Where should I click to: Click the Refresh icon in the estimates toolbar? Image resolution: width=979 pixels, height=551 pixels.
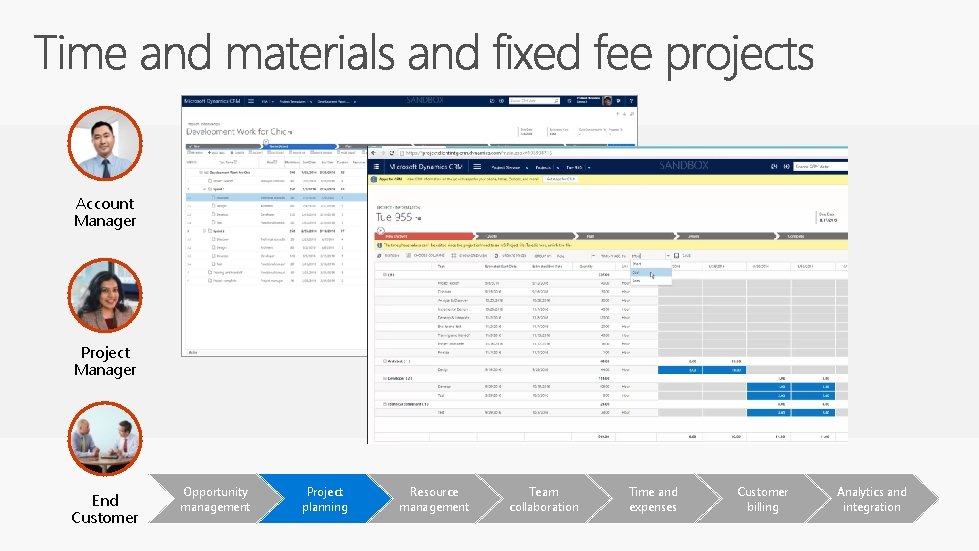(379, 256)
